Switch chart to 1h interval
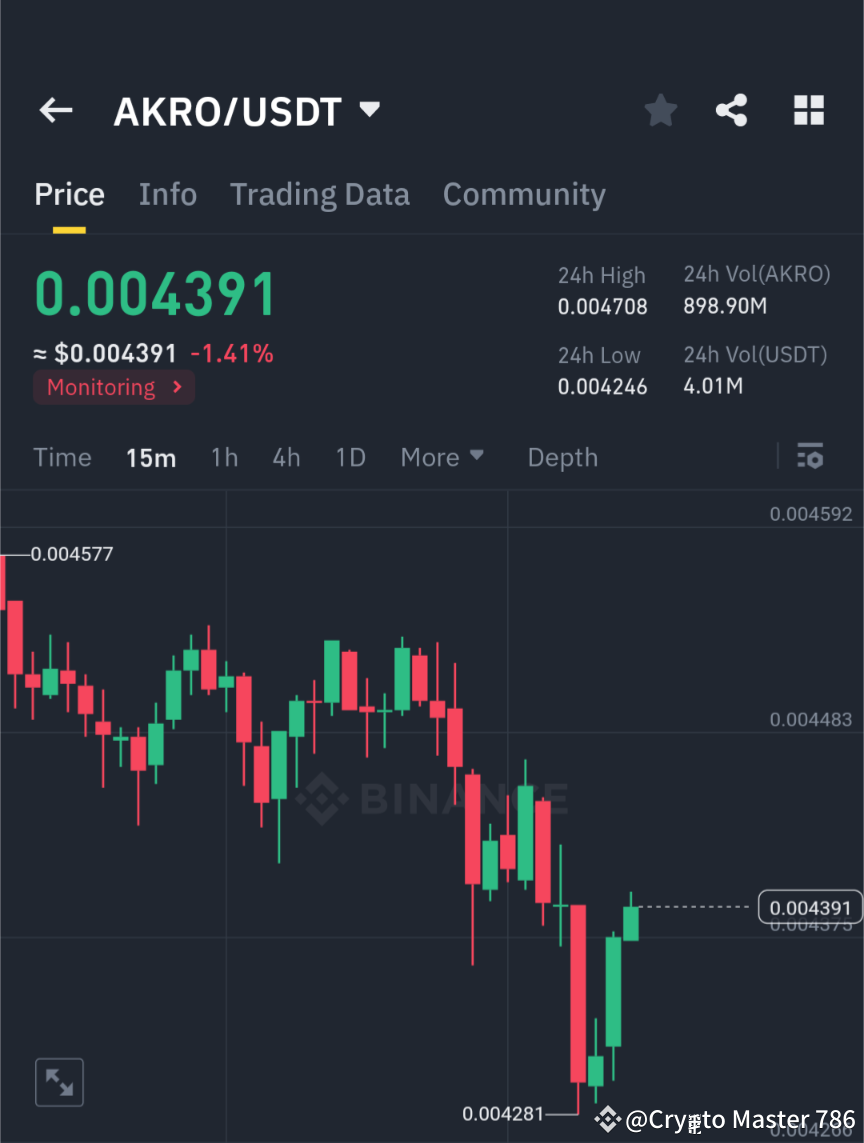The image size is (864, 1143). (x=224, y=457)
